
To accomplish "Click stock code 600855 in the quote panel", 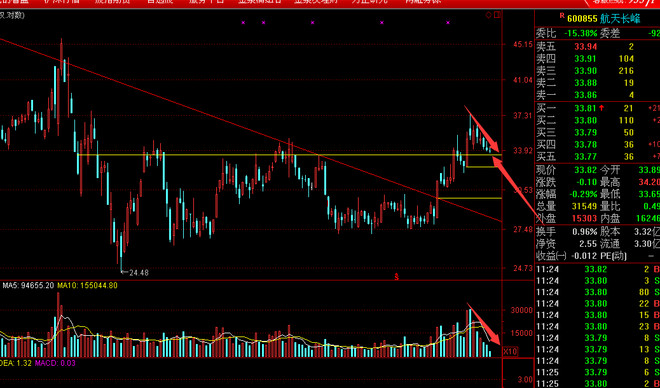I will pos(582,19).
